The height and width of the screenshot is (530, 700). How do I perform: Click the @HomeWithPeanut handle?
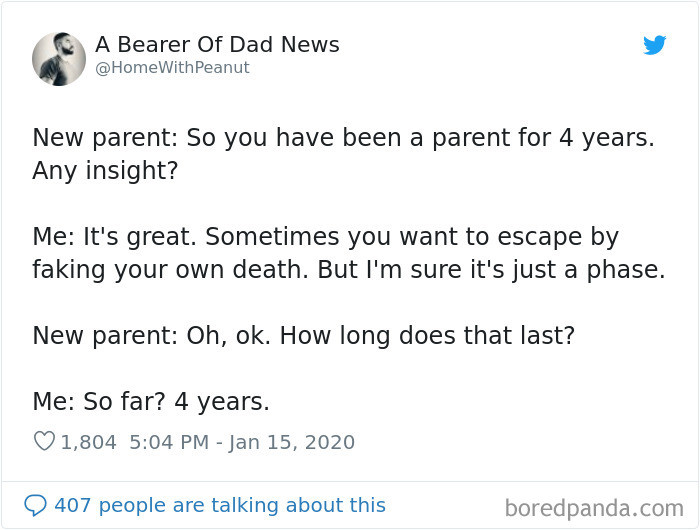pyautogui.click(x=172, y=68)
